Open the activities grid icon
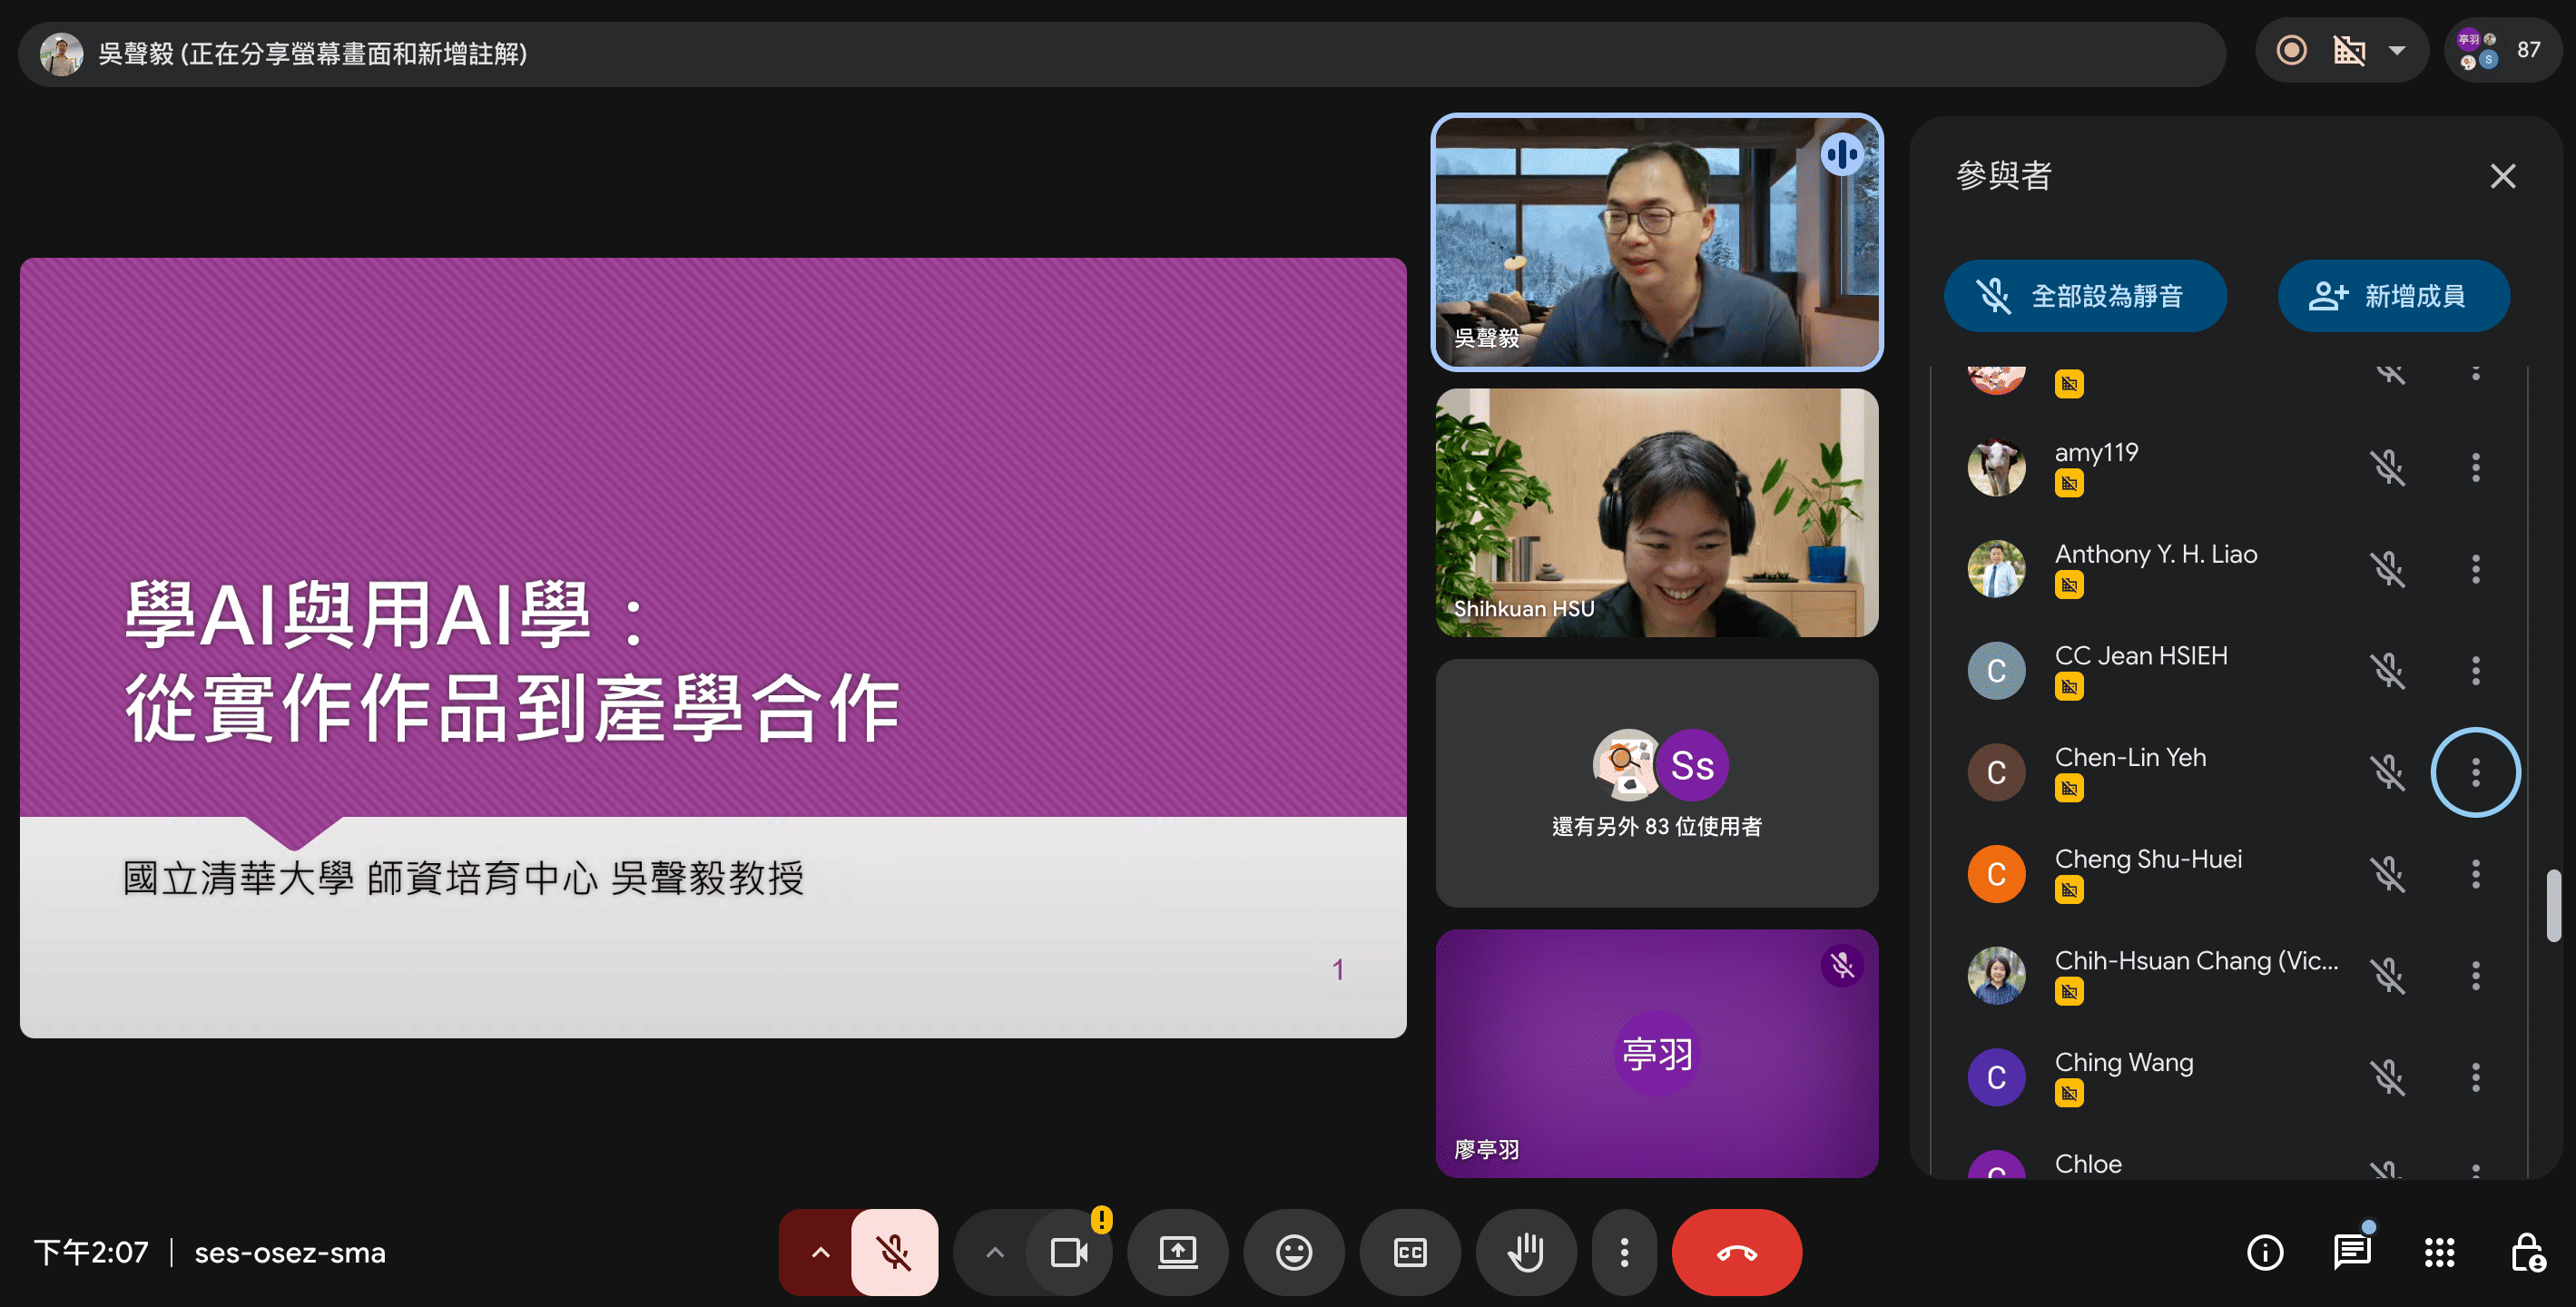This screenshot has height=1307, width=2576. pos(2439,1252)
